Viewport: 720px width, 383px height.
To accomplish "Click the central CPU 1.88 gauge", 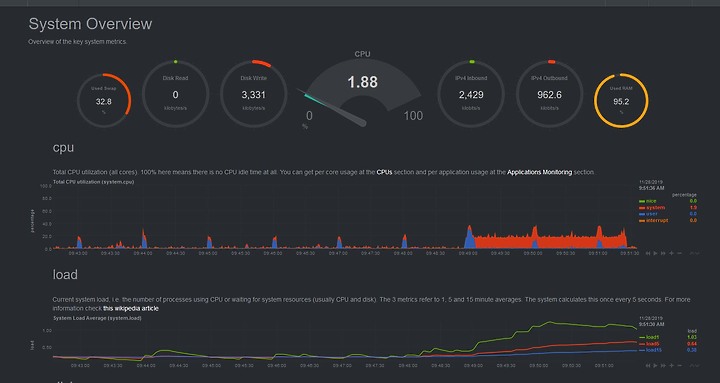I will [362, 89].
